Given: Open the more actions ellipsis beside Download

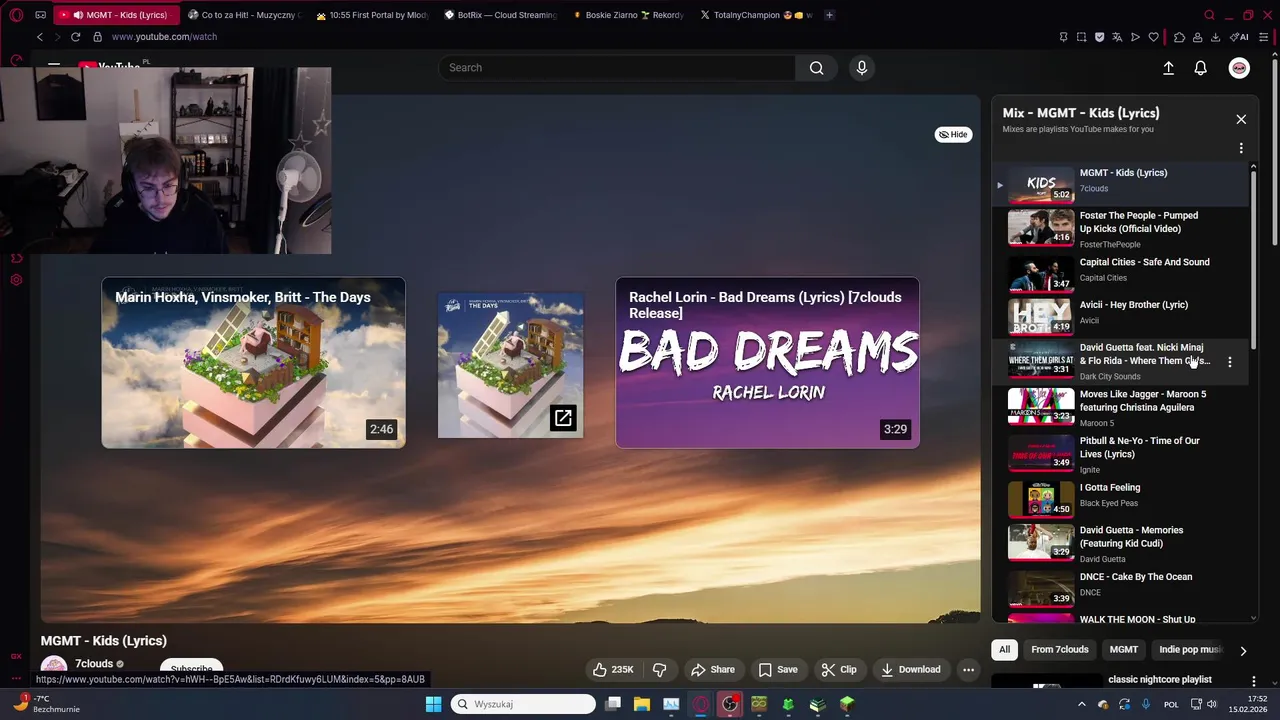Looking at the screenshot, I should pos(968,669).
